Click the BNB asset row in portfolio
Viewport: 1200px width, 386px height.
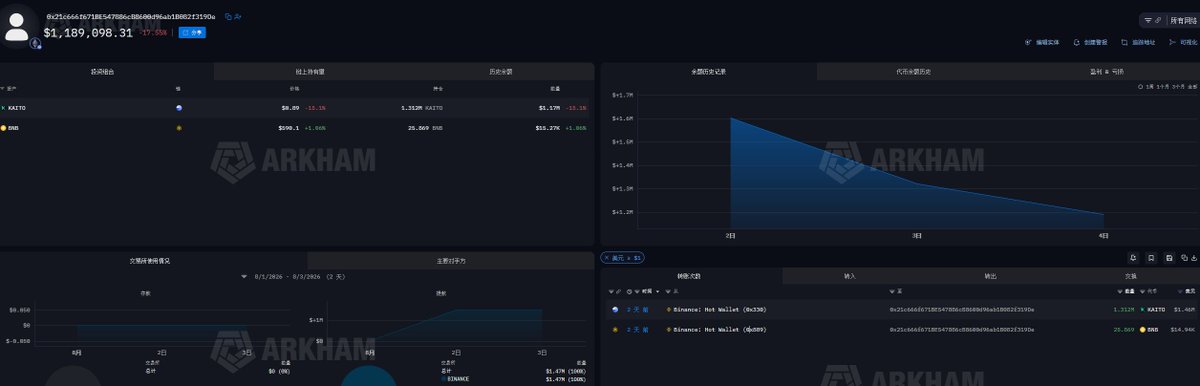coord(297,128)
